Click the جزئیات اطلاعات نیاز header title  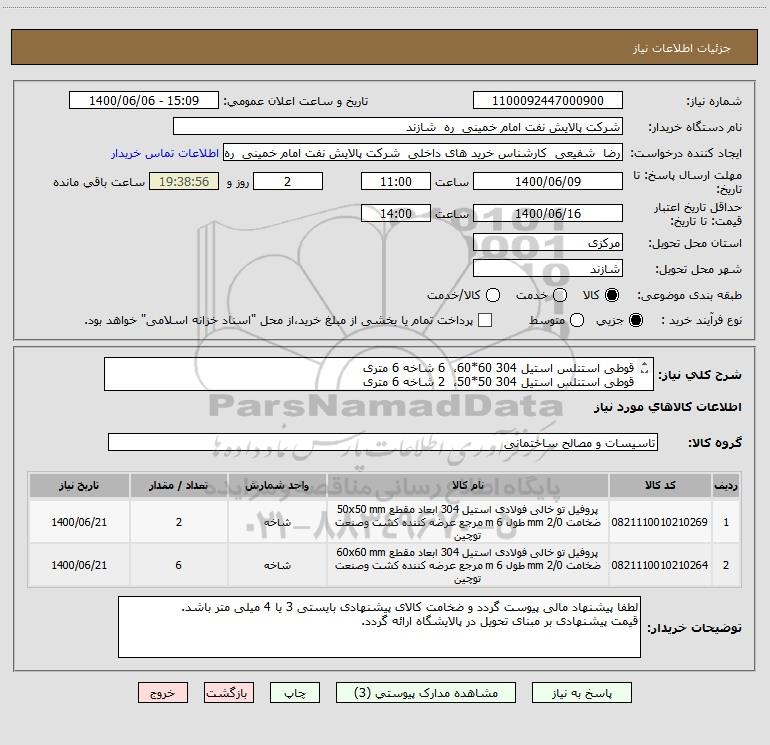[x=682, y=48]
